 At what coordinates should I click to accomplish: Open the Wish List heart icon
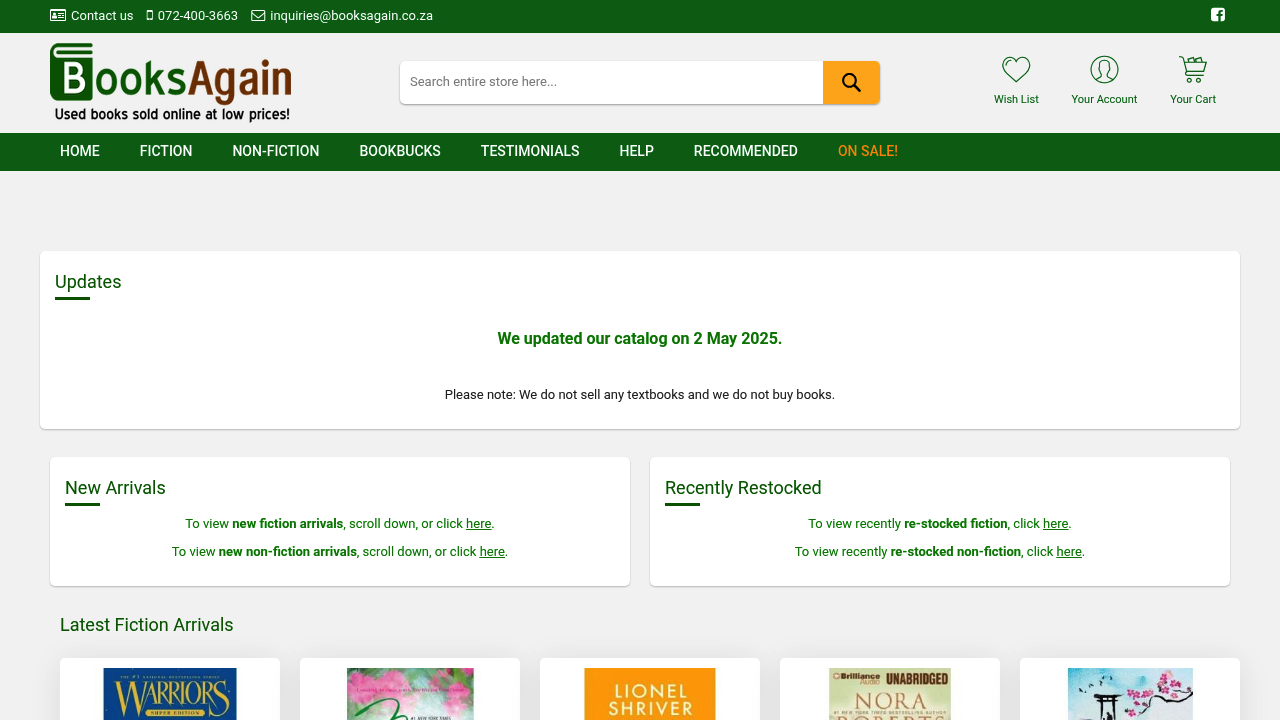[x=1016, y=70]
